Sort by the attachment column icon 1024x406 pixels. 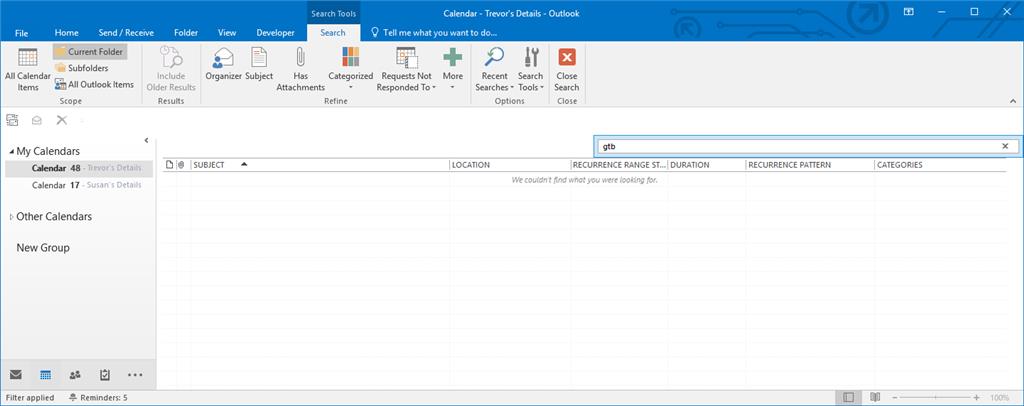[x=181, y=165]
